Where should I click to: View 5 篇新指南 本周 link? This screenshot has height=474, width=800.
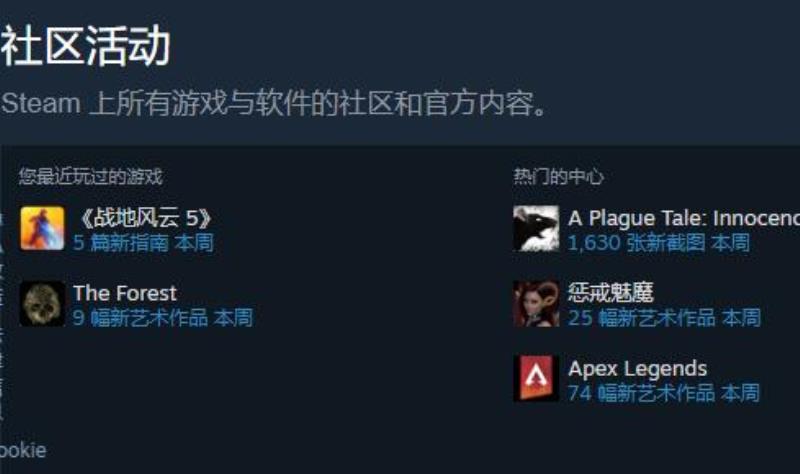143,243
